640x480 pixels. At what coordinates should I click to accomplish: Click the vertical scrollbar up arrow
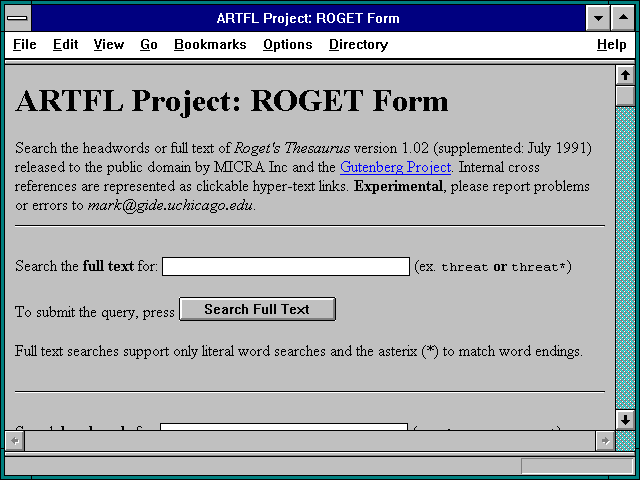click(625, 75)
